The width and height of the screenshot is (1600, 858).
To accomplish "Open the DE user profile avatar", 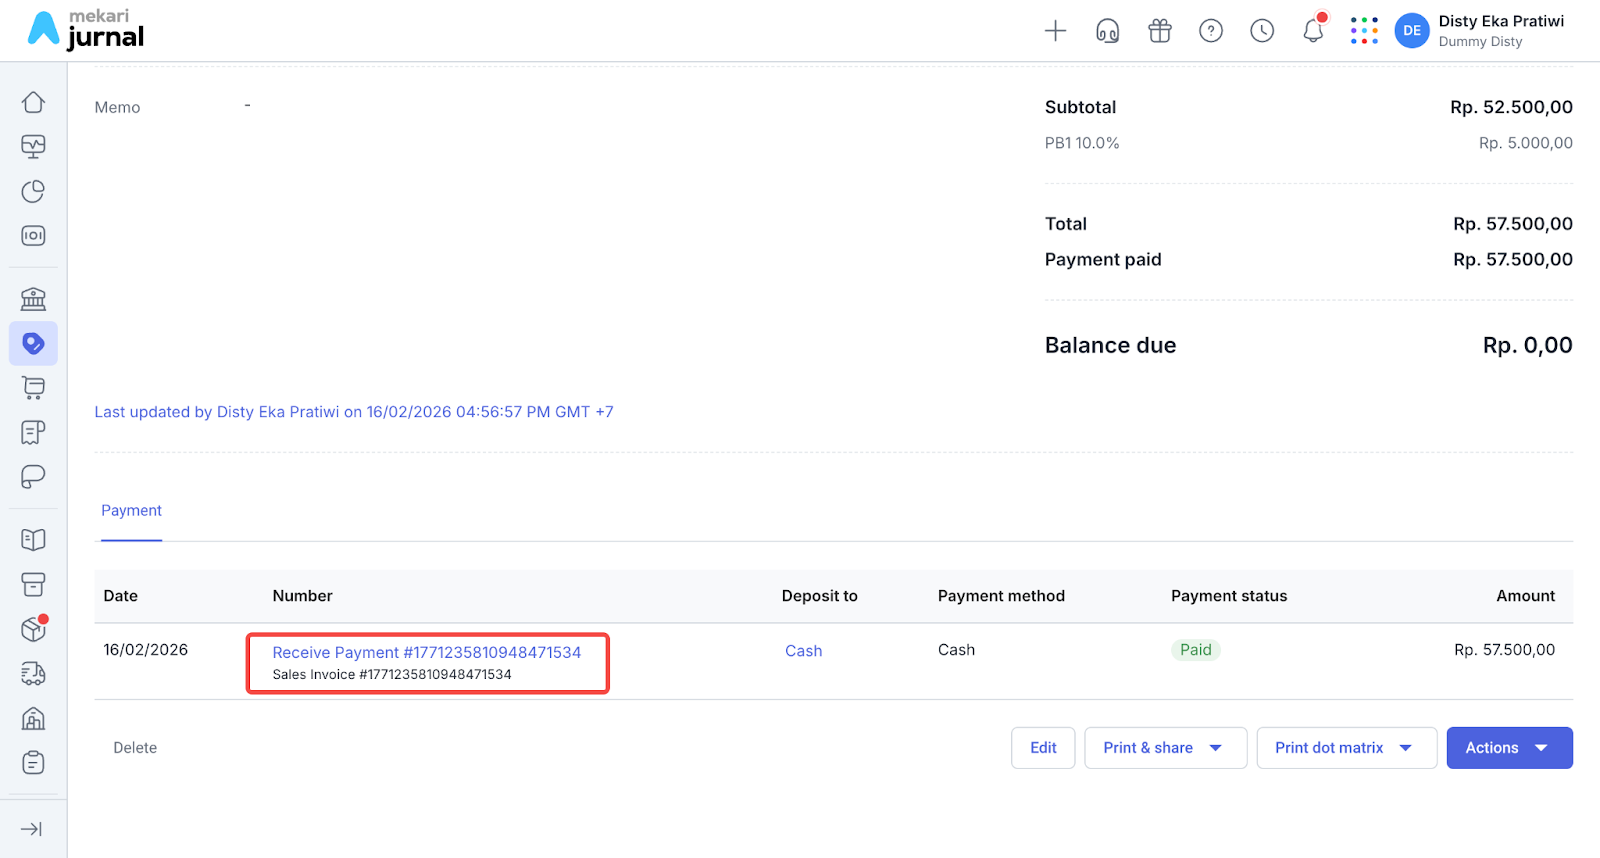I will [1411, 31].
